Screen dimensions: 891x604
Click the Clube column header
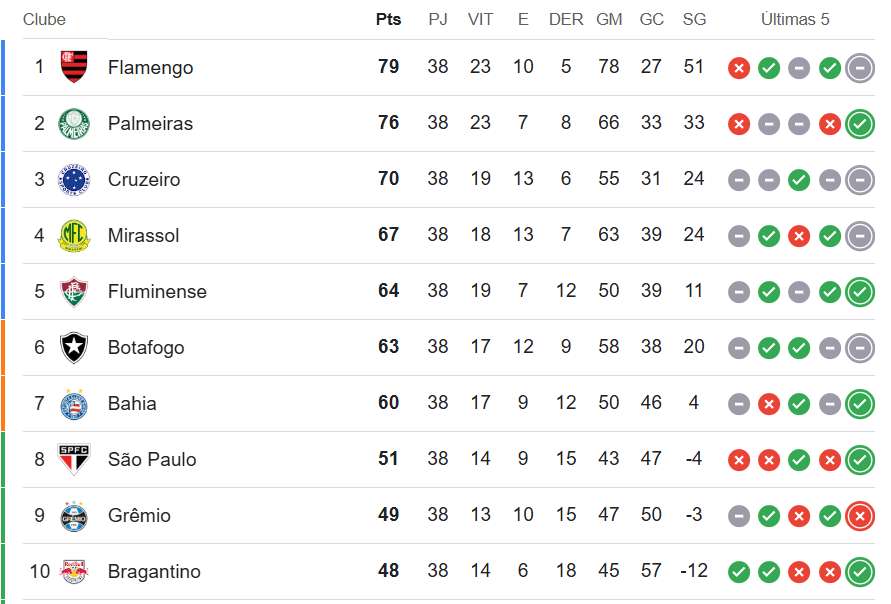[44, 20]
